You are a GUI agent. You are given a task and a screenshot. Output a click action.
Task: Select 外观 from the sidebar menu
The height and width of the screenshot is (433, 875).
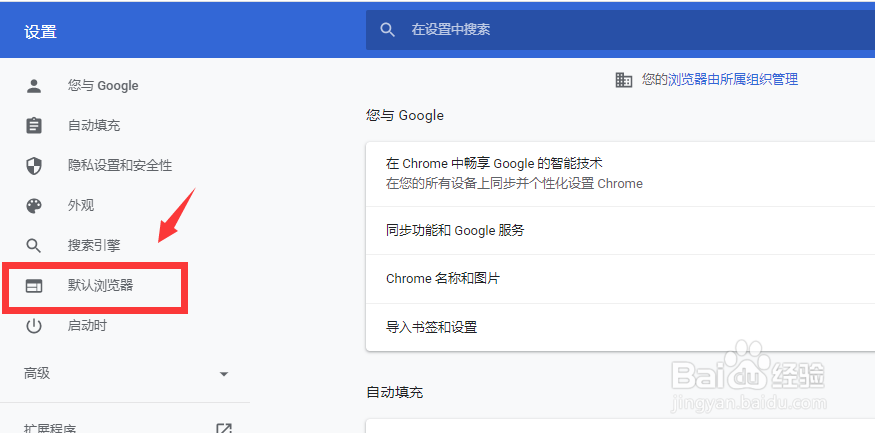point(81,206)
